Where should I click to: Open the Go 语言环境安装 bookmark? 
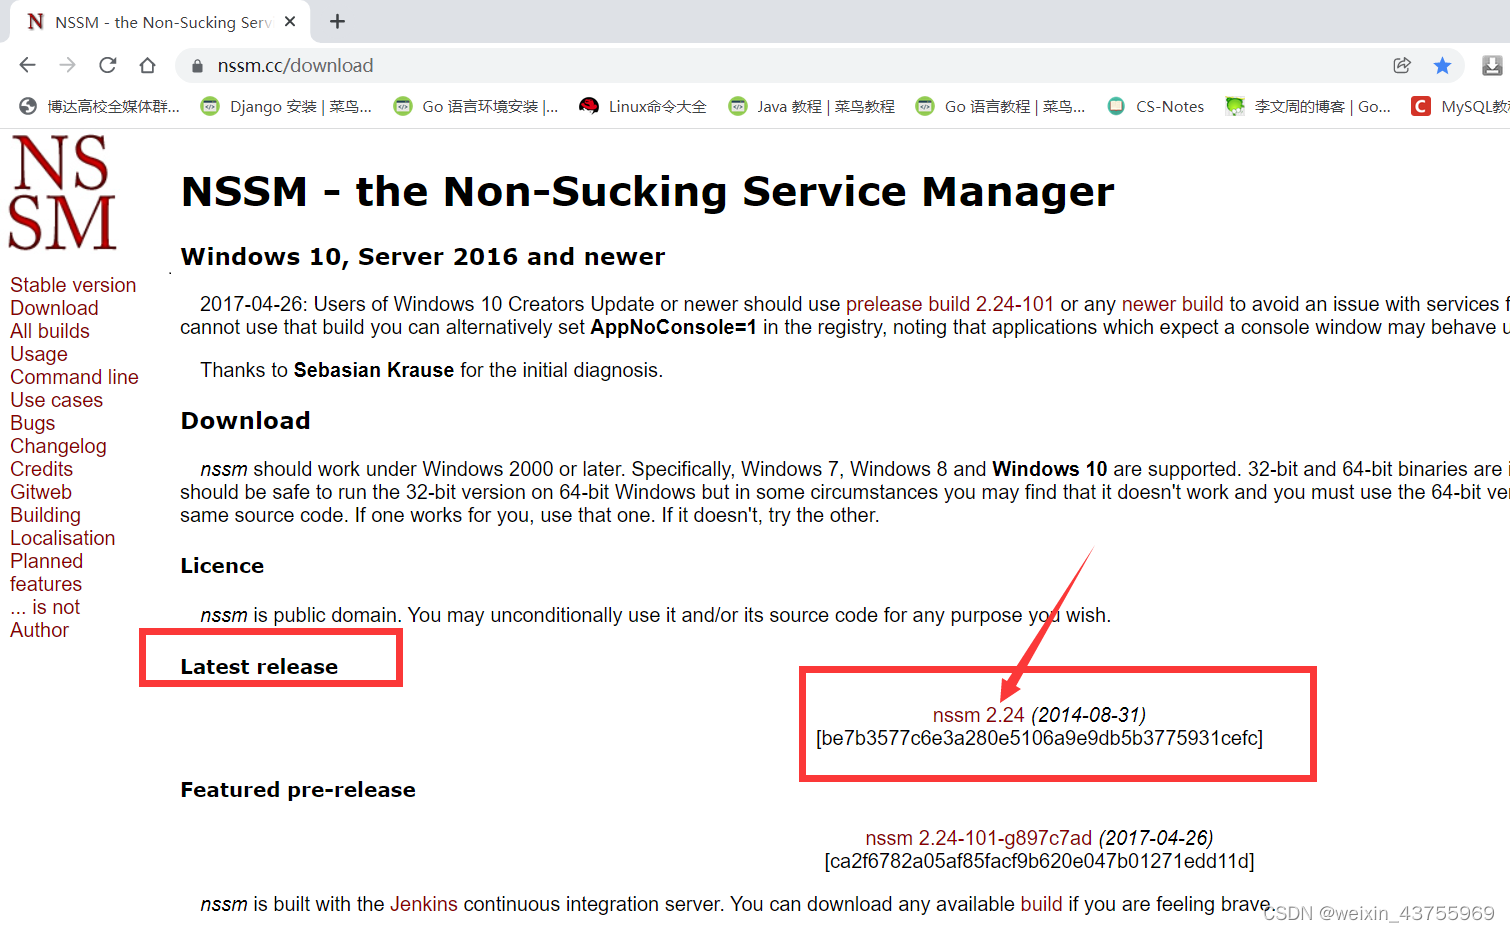point(476,106)
